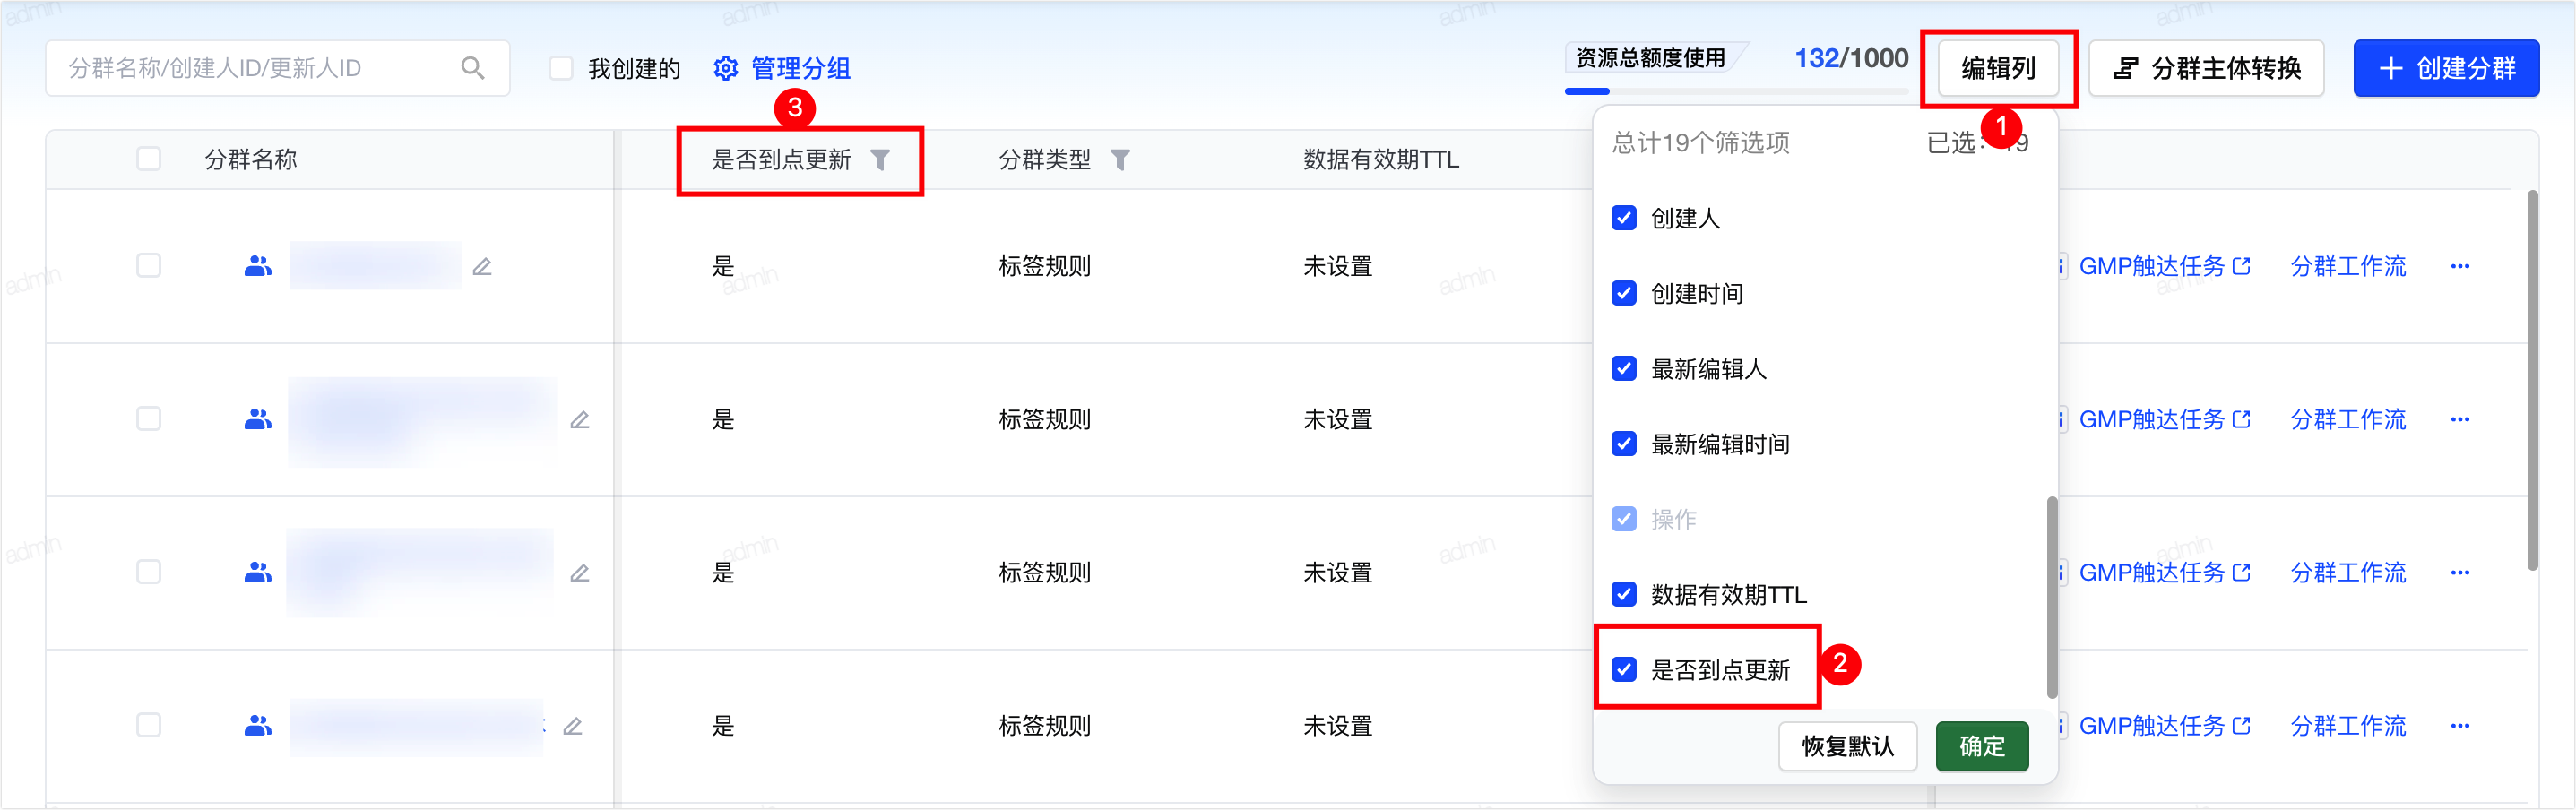Uncheck the 创建人 column option
The height and width of the screenshot is (810, 2576).
1624,218
